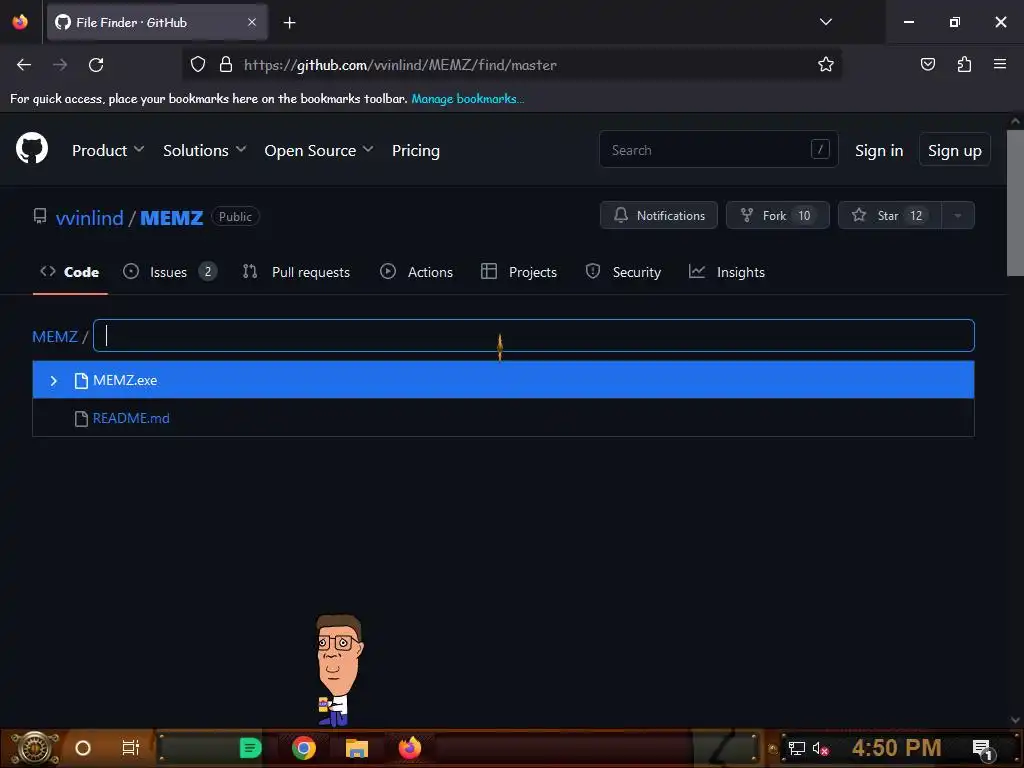Click the GitHub Search box
Screen dimensions: 1024x768
click(x=718, y=149)
